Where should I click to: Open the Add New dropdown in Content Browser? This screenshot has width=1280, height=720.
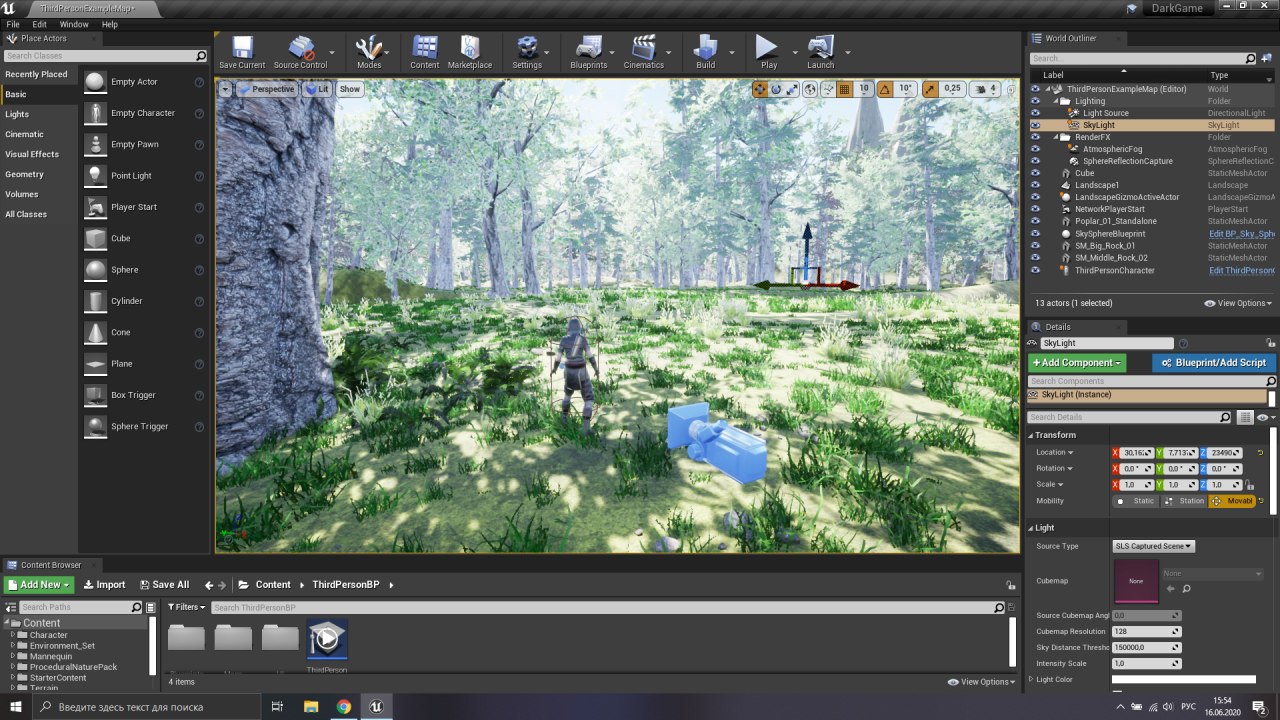(38, 585)
